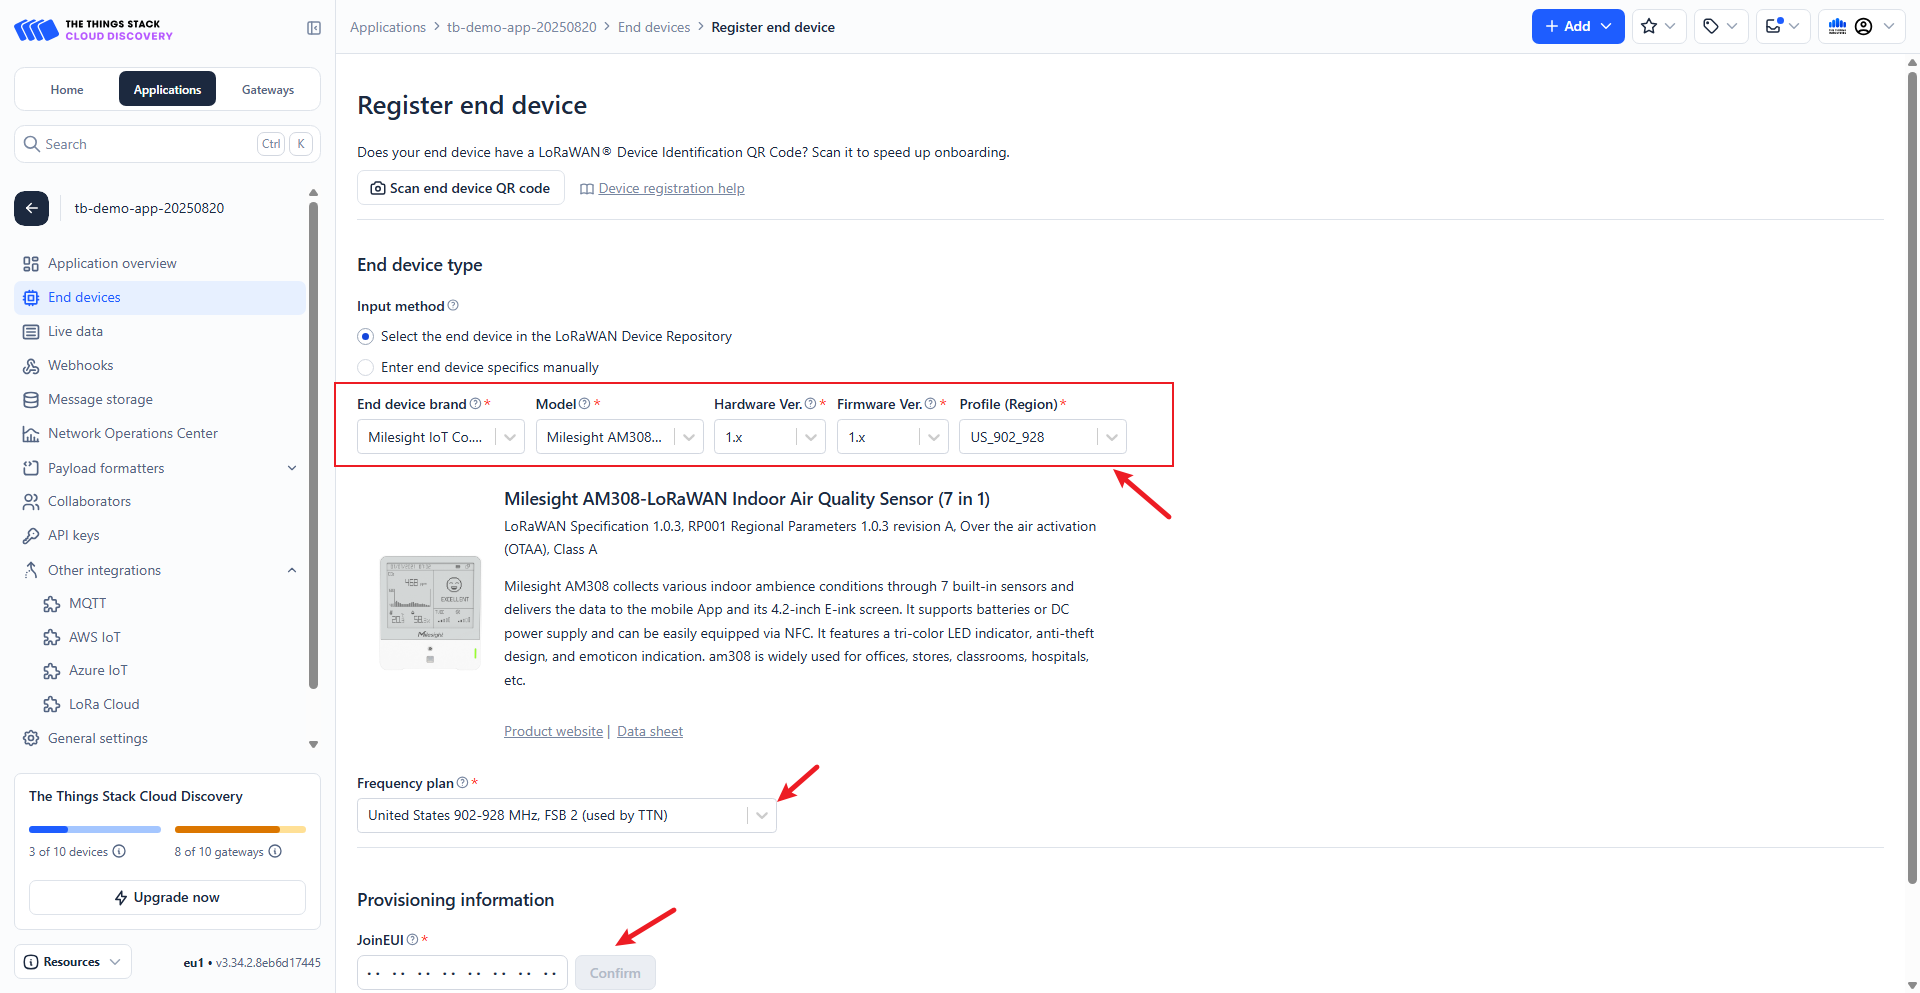Viewport: 1920px width, 993px height.
Task: Click the gateways usage progress bar
Action: [240, 830]
